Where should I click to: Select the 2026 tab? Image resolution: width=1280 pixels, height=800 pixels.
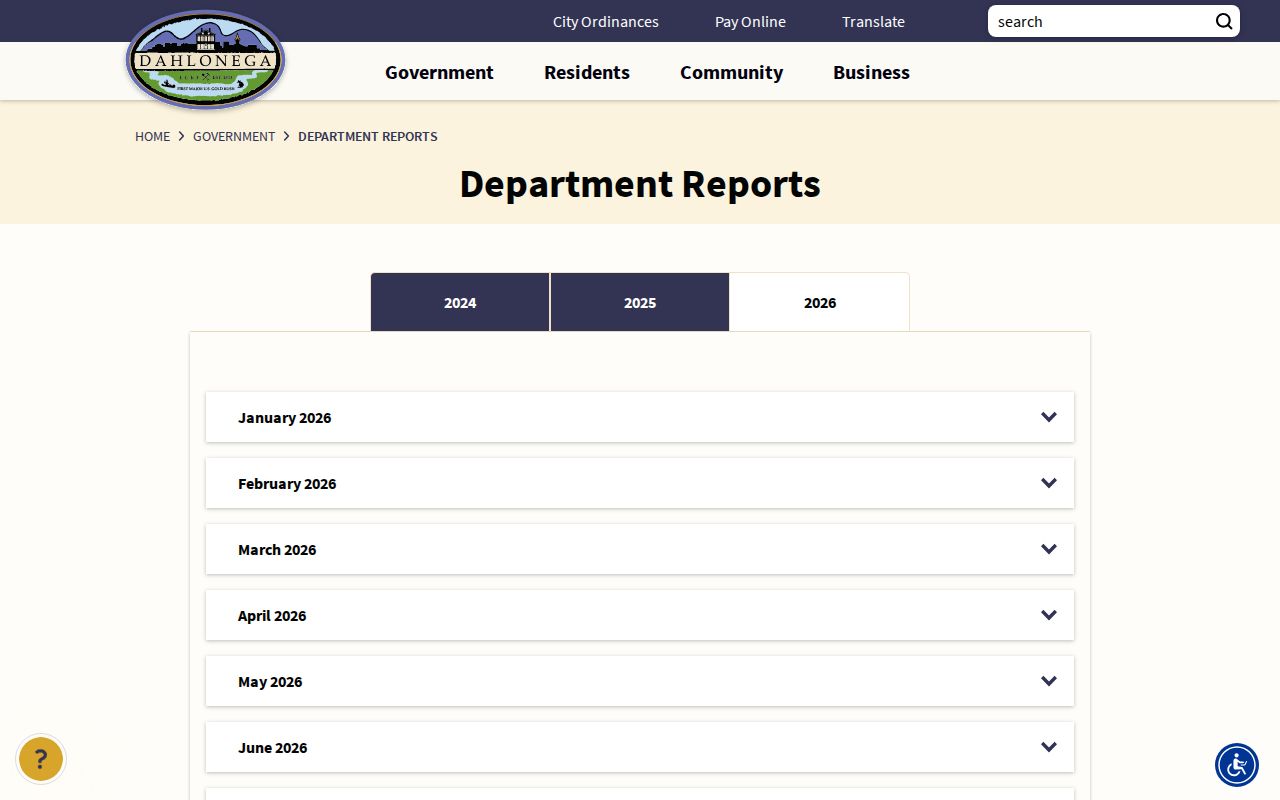pyautogui.click(x=820, y=302)
